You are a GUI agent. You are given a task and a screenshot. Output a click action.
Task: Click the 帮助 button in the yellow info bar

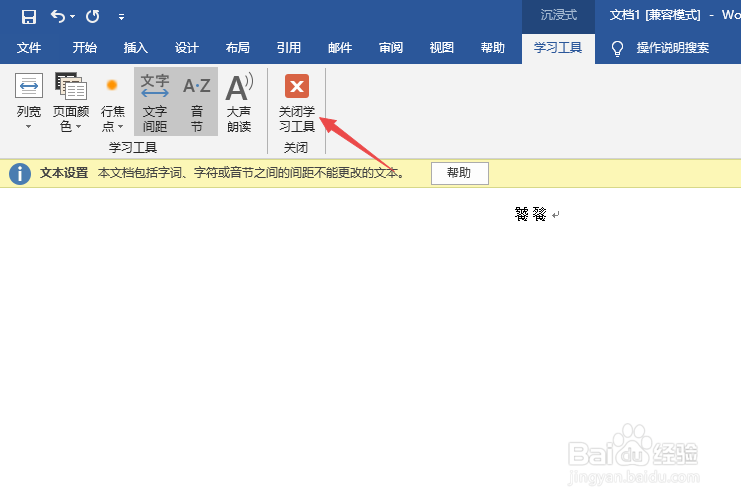(460, 173)
